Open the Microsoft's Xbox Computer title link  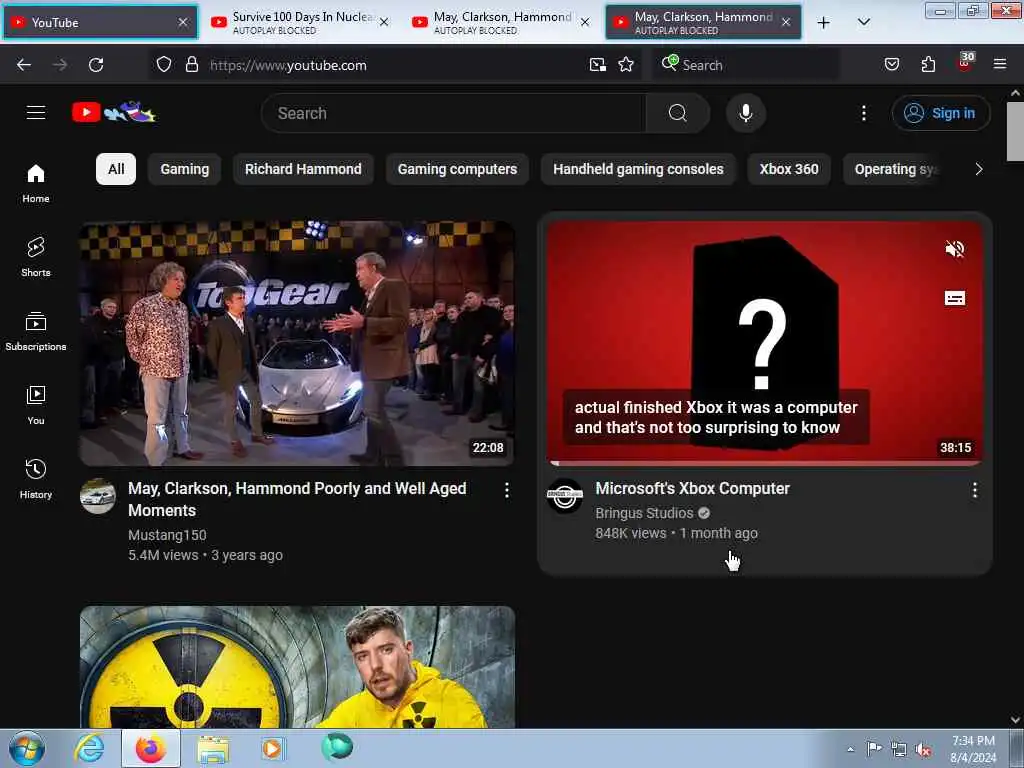(x=692, y=488)
